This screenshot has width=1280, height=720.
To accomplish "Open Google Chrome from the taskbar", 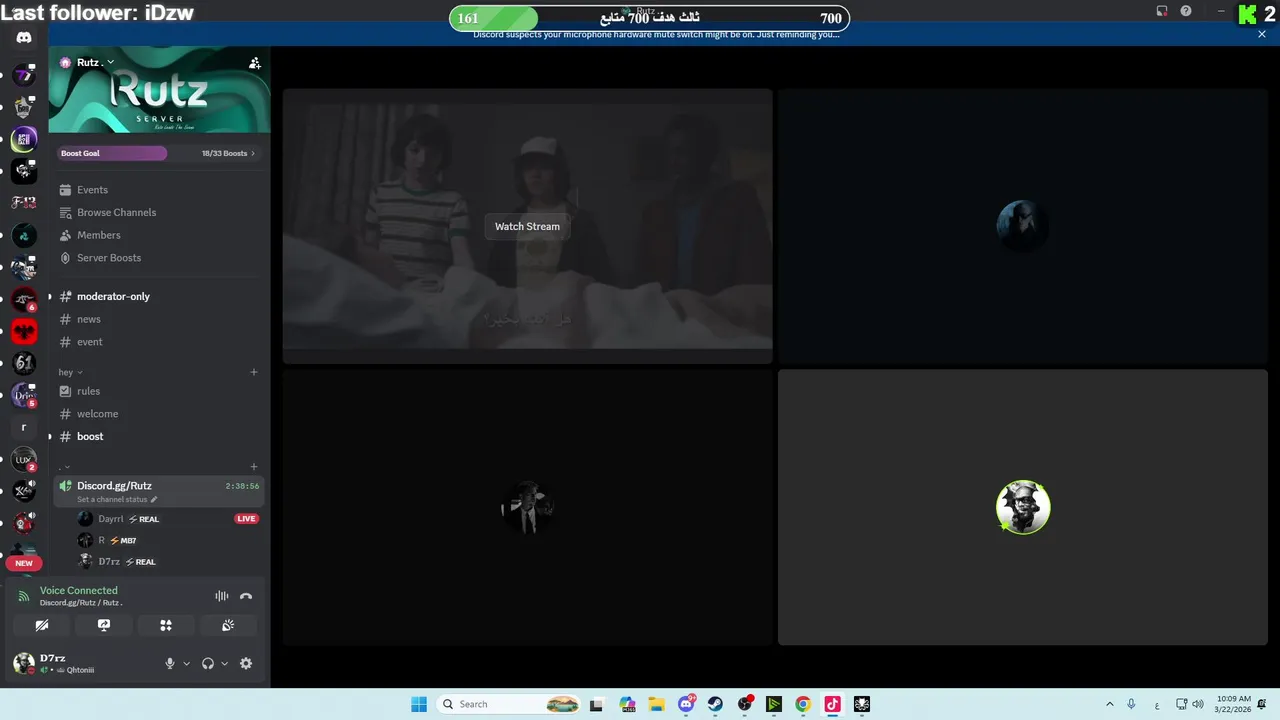I will (803, 704).
